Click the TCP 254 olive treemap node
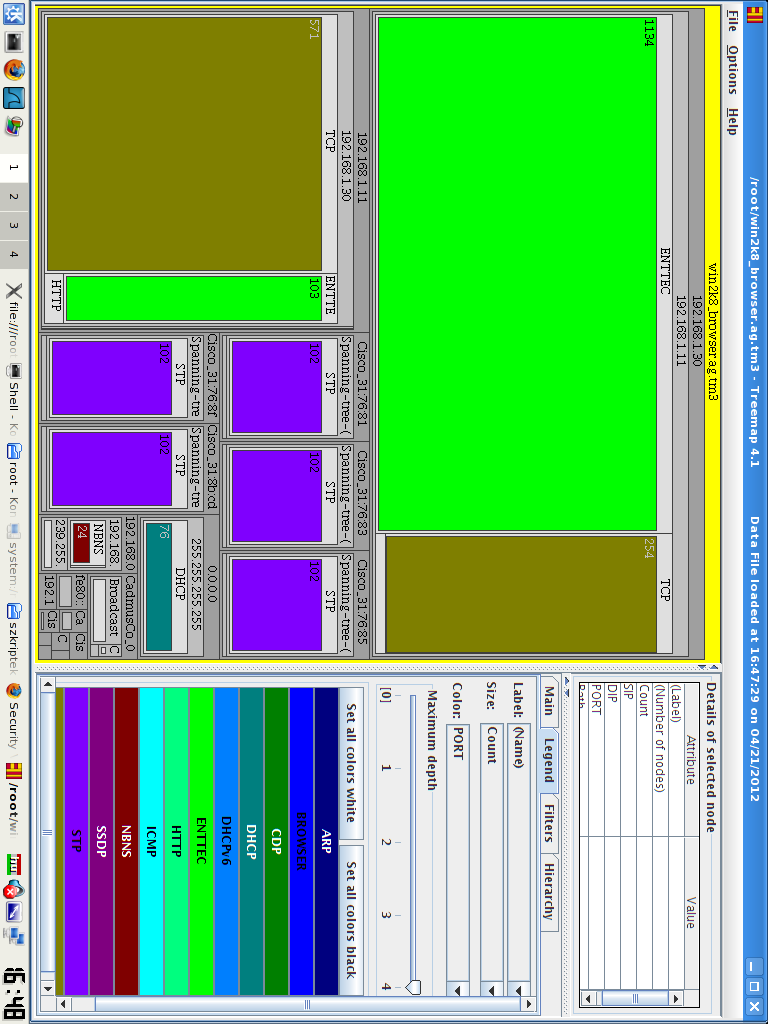 [x=520, y=594]
